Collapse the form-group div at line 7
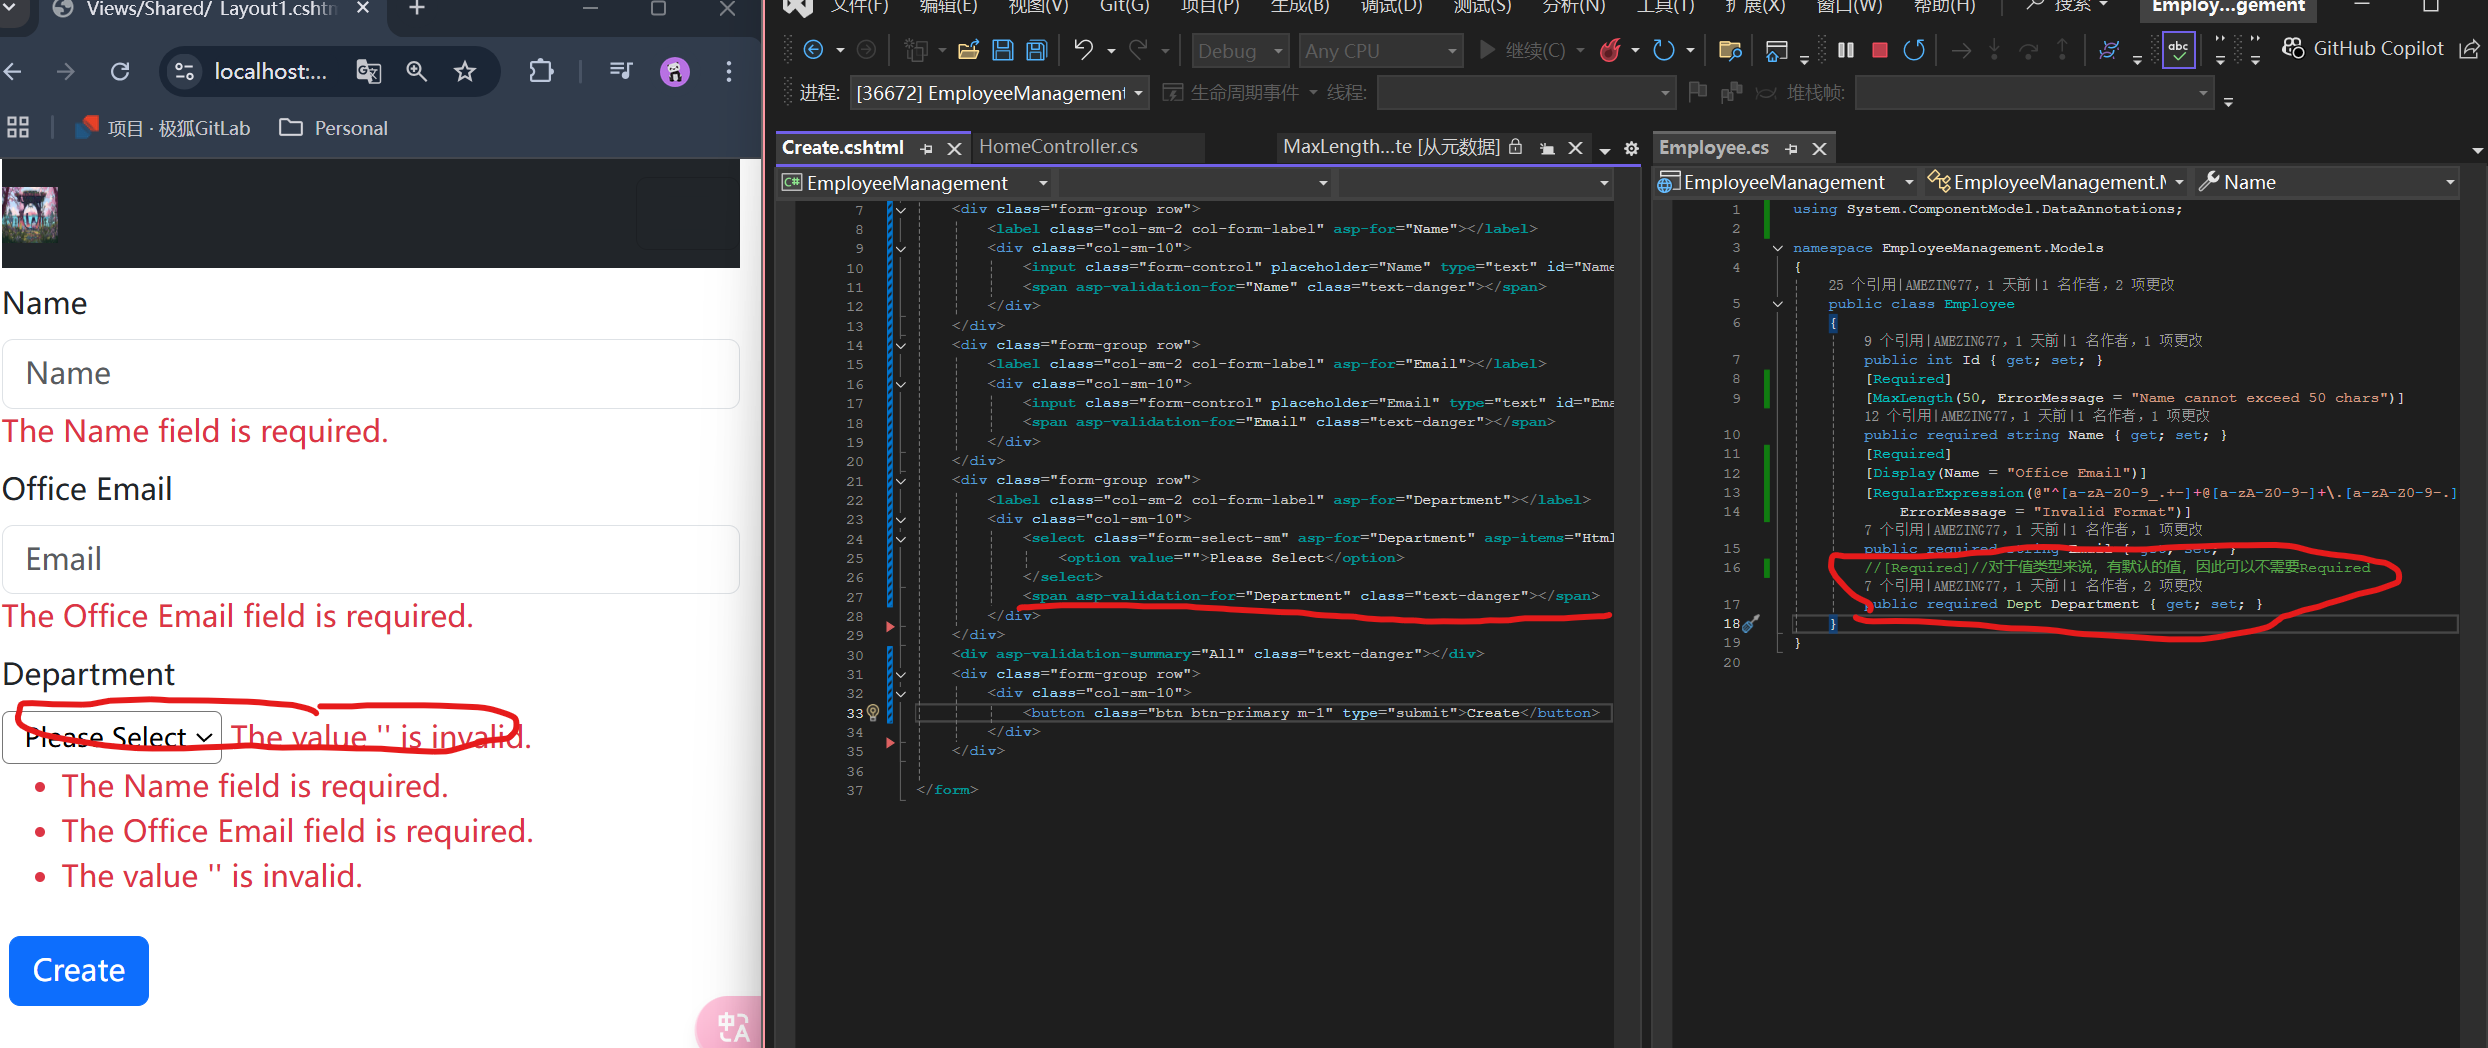The height and width of the screenshot is (1048, 2488). tap(901, 210)
